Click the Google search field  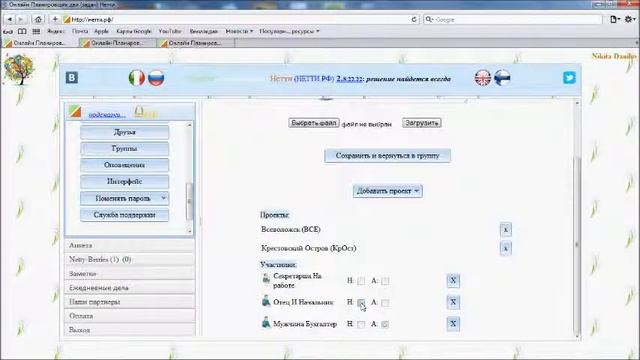pos(512,19)
